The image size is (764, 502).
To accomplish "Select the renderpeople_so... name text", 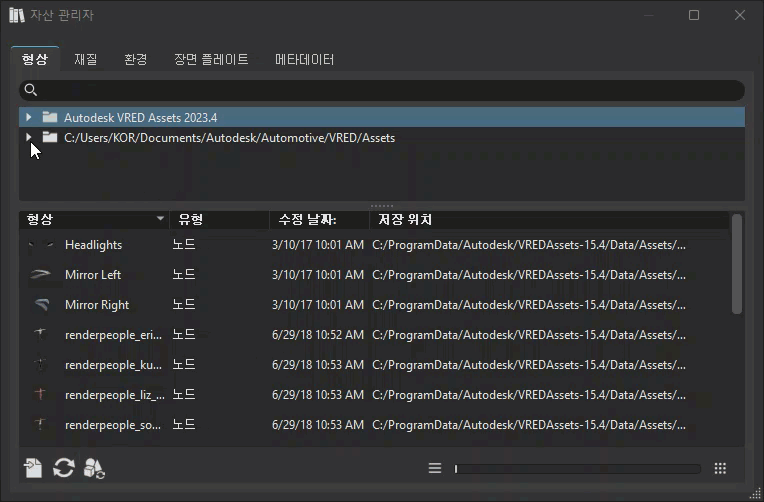I will tap(113, 425).
